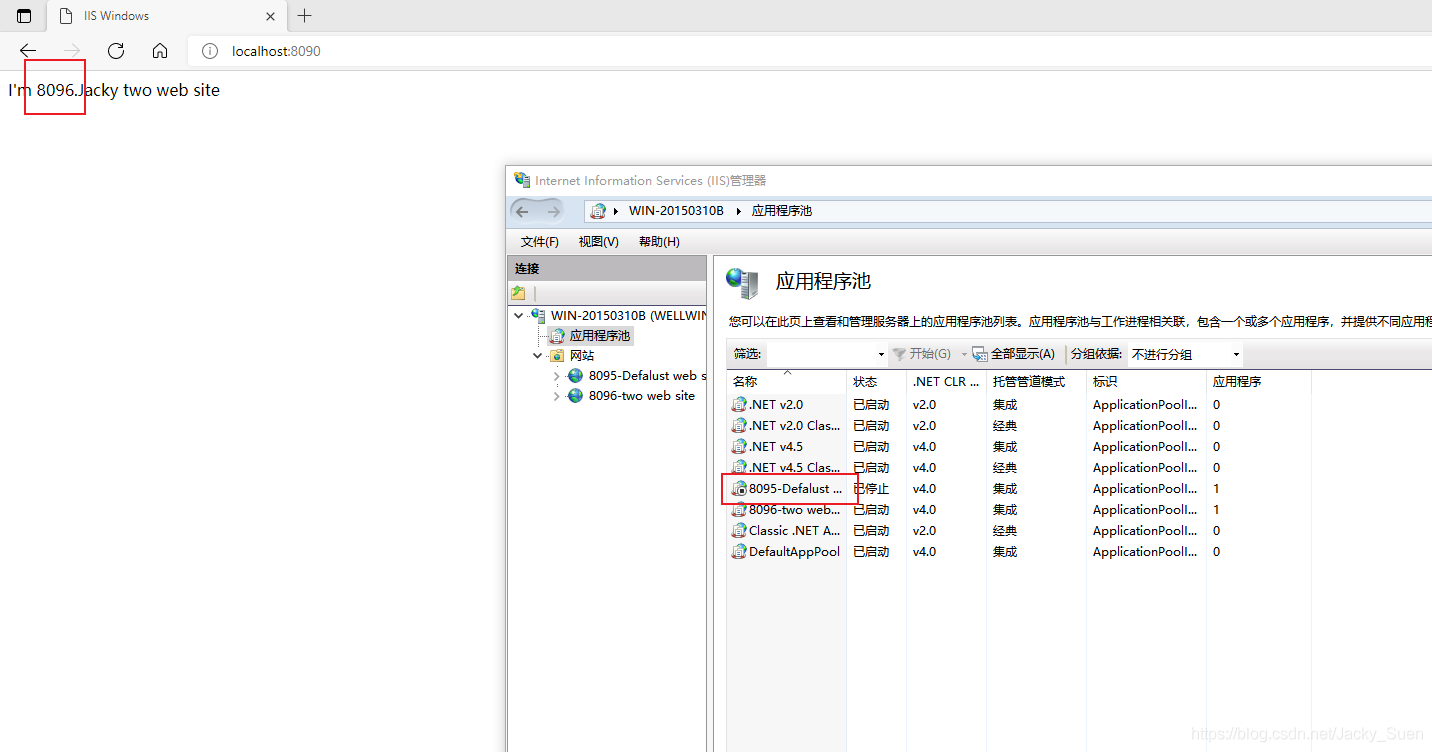Open a new browser tab
Viewport: 1432px width, 752px height.
[x=305, y=16]
